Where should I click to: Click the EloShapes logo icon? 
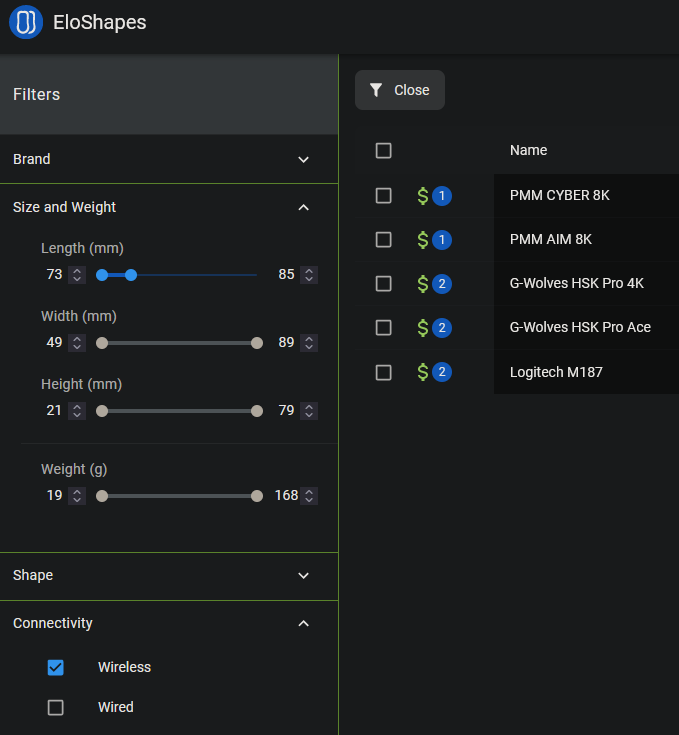tap(26, 22)
